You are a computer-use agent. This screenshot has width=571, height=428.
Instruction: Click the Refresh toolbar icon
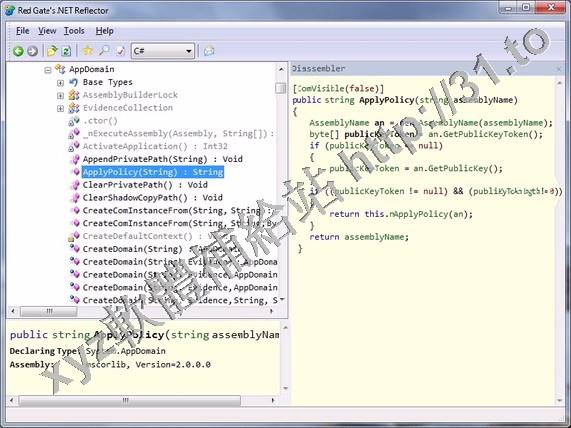coord(66,51)
